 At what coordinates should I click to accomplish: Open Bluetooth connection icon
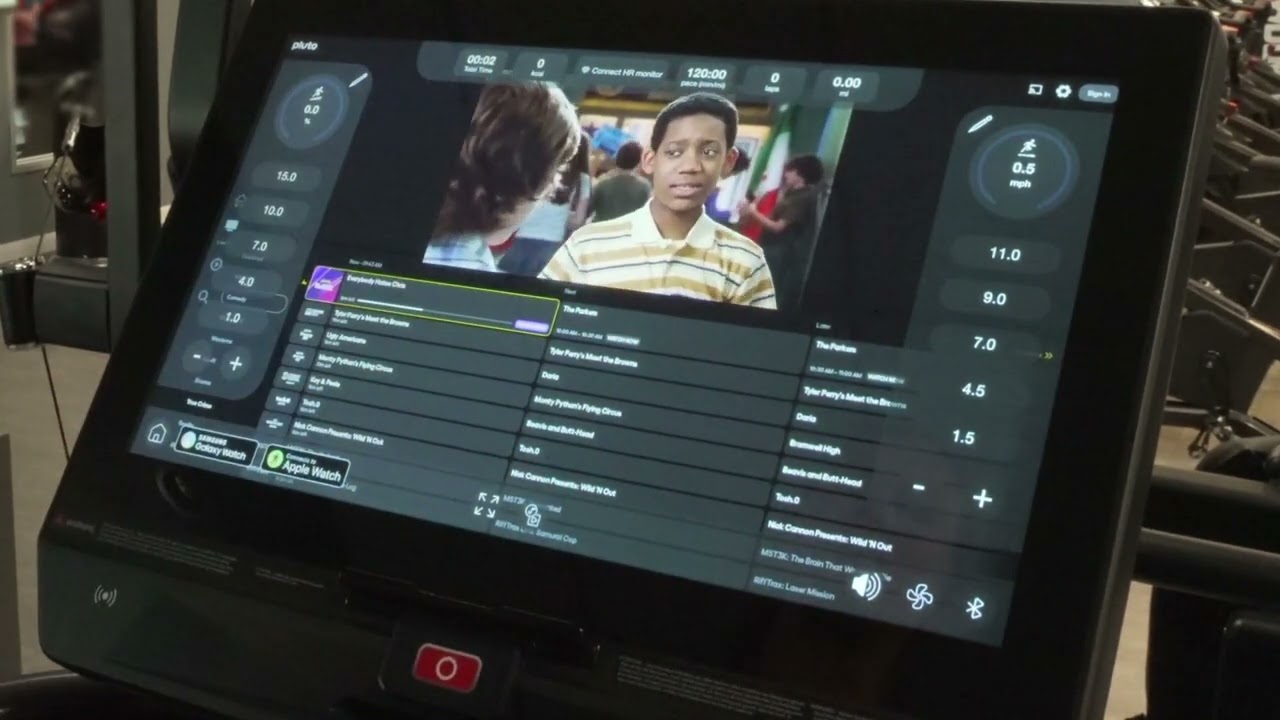(974, 607)
